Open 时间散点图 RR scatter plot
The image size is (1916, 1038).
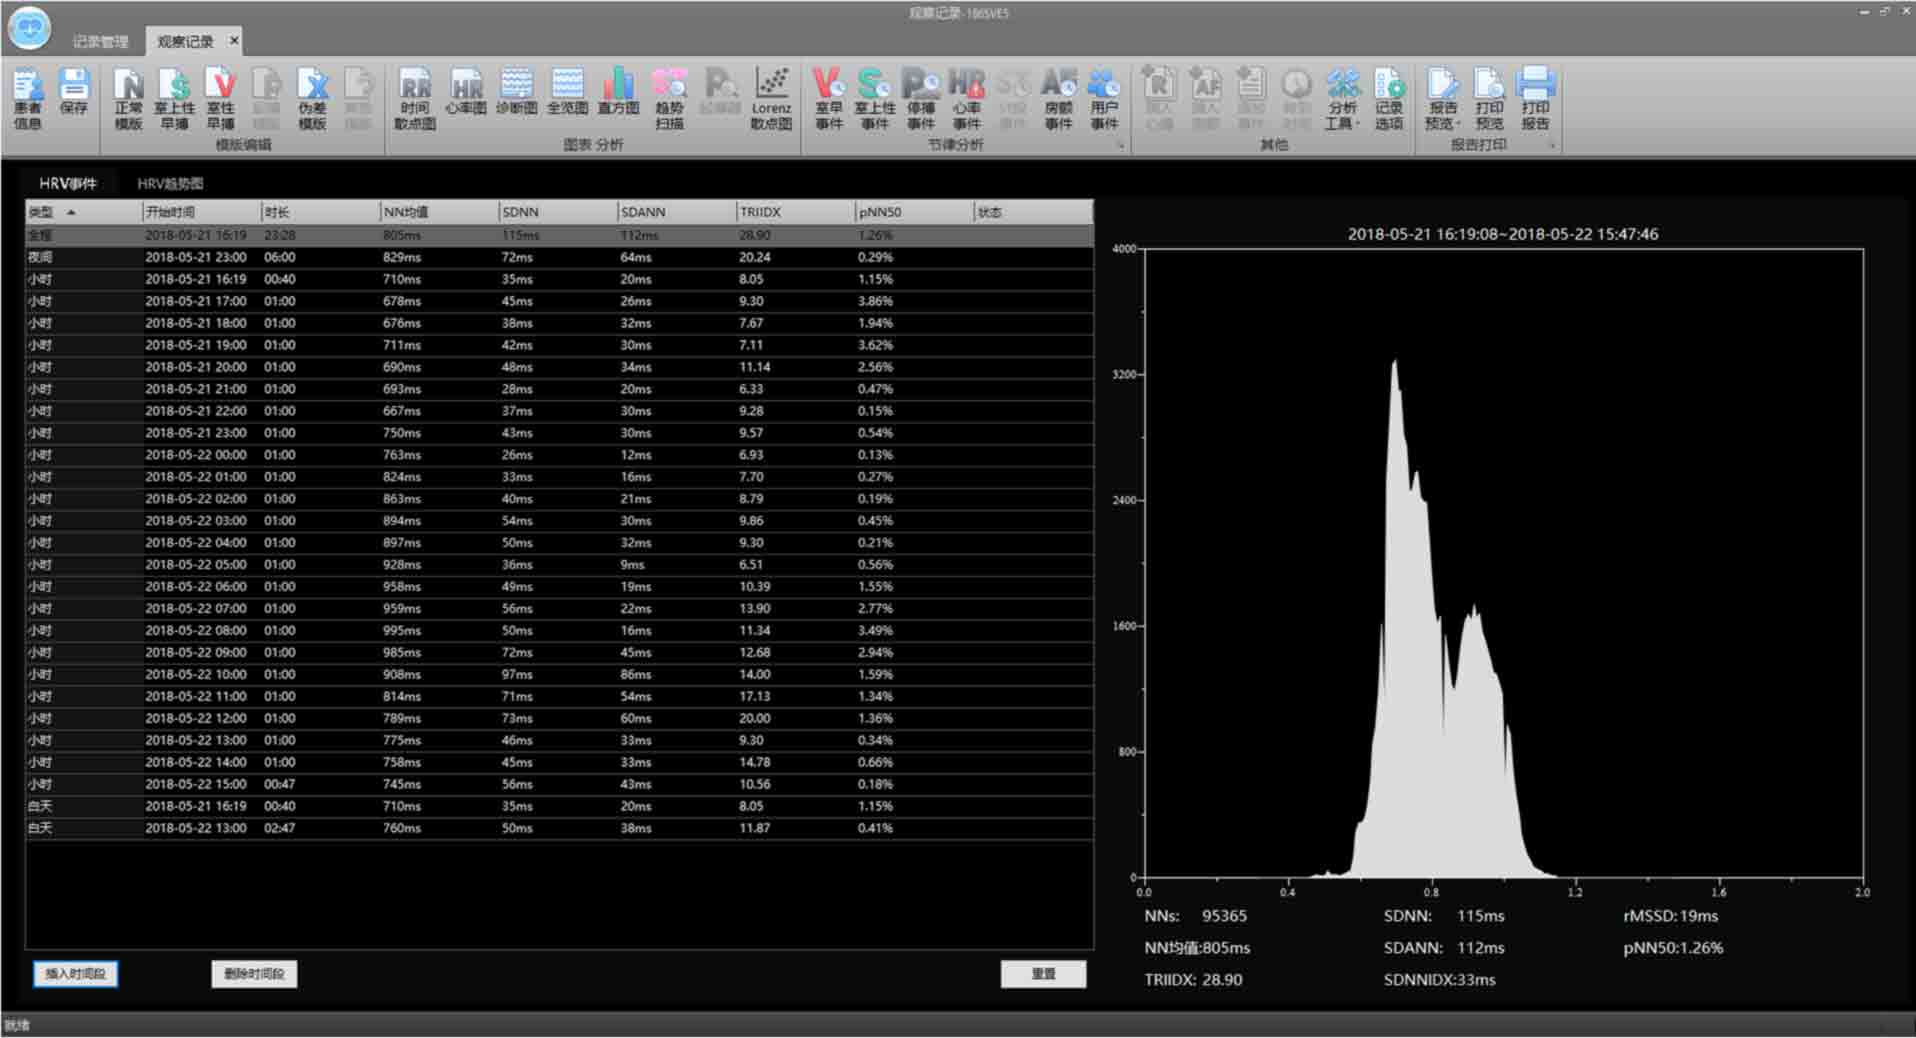click(415, 98)
